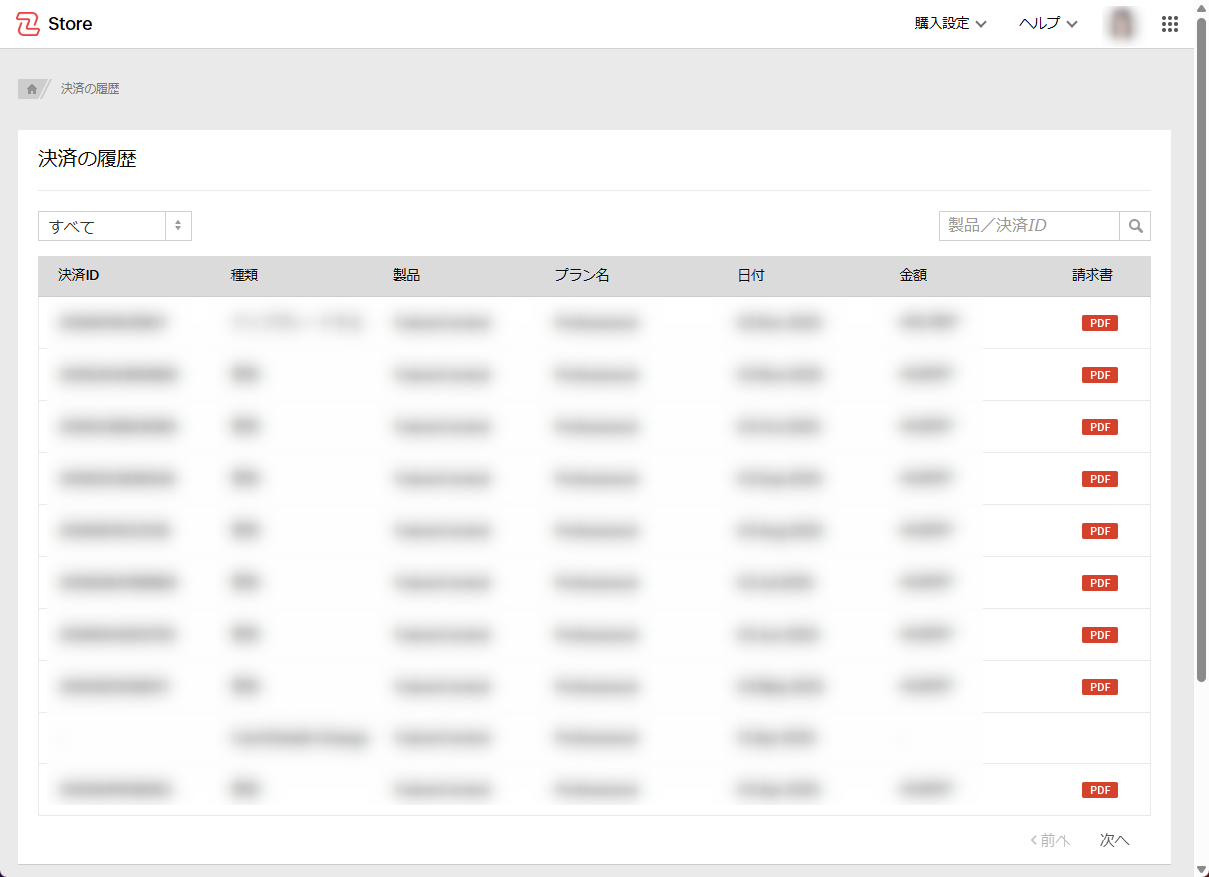Click the home breadcrumb icon
The height and width of the screenshot is (877, 1209).
(x=31, y=89)
